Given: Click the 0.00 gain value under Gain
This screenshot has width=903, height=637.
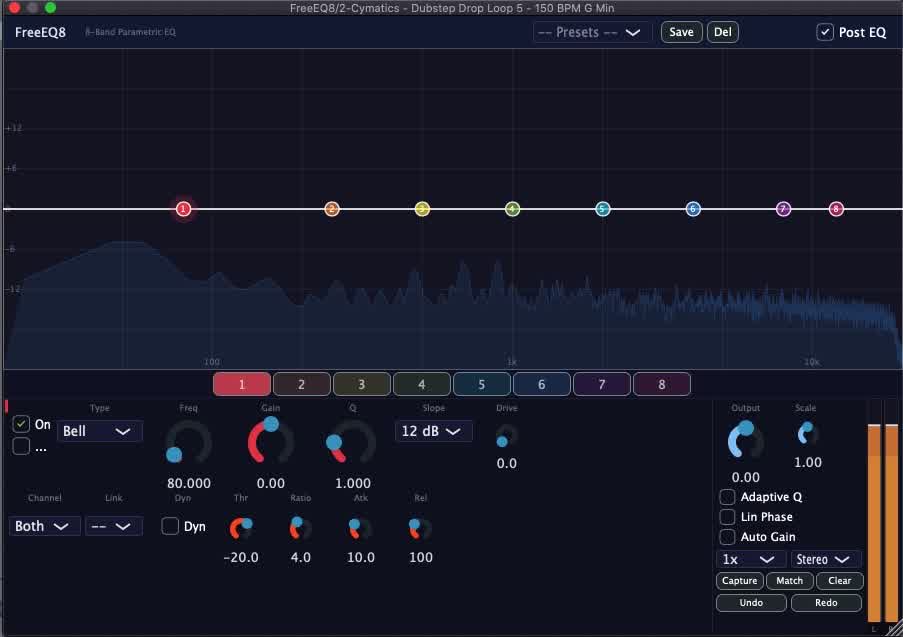Looking at the screenshot, I should [x=271, y=483].
